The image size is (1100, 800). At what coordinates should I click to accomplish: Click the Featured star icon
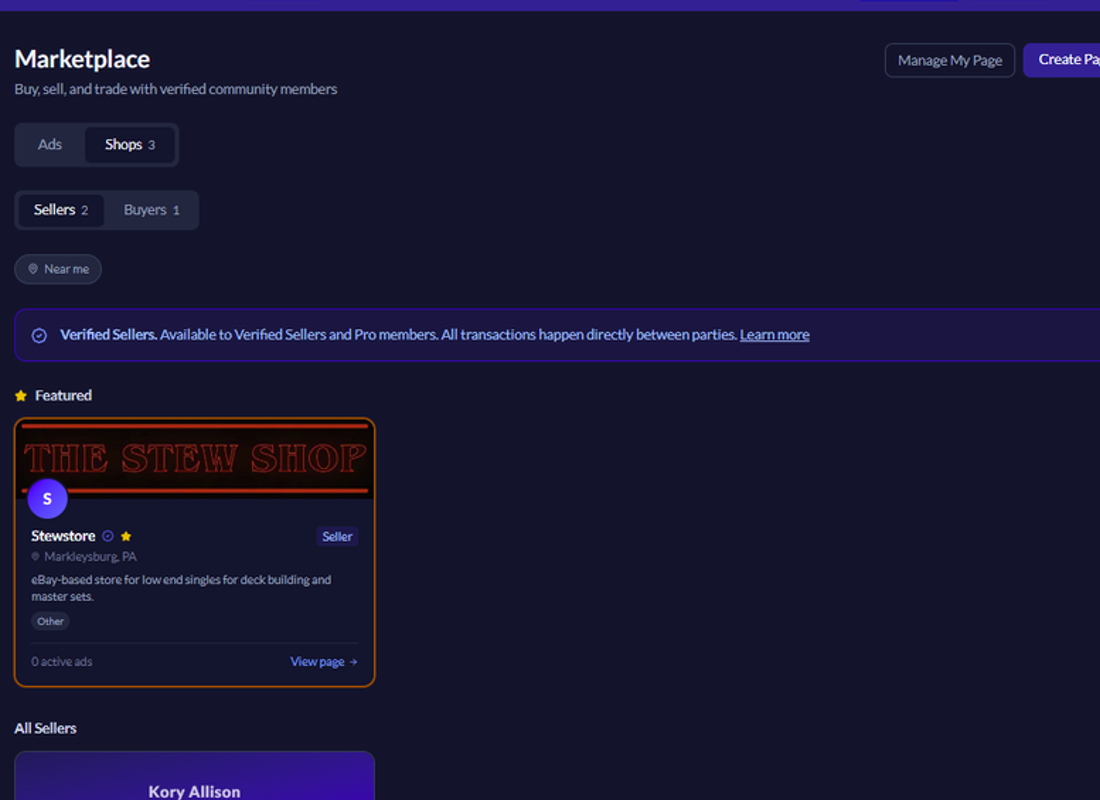pos(21,396)
